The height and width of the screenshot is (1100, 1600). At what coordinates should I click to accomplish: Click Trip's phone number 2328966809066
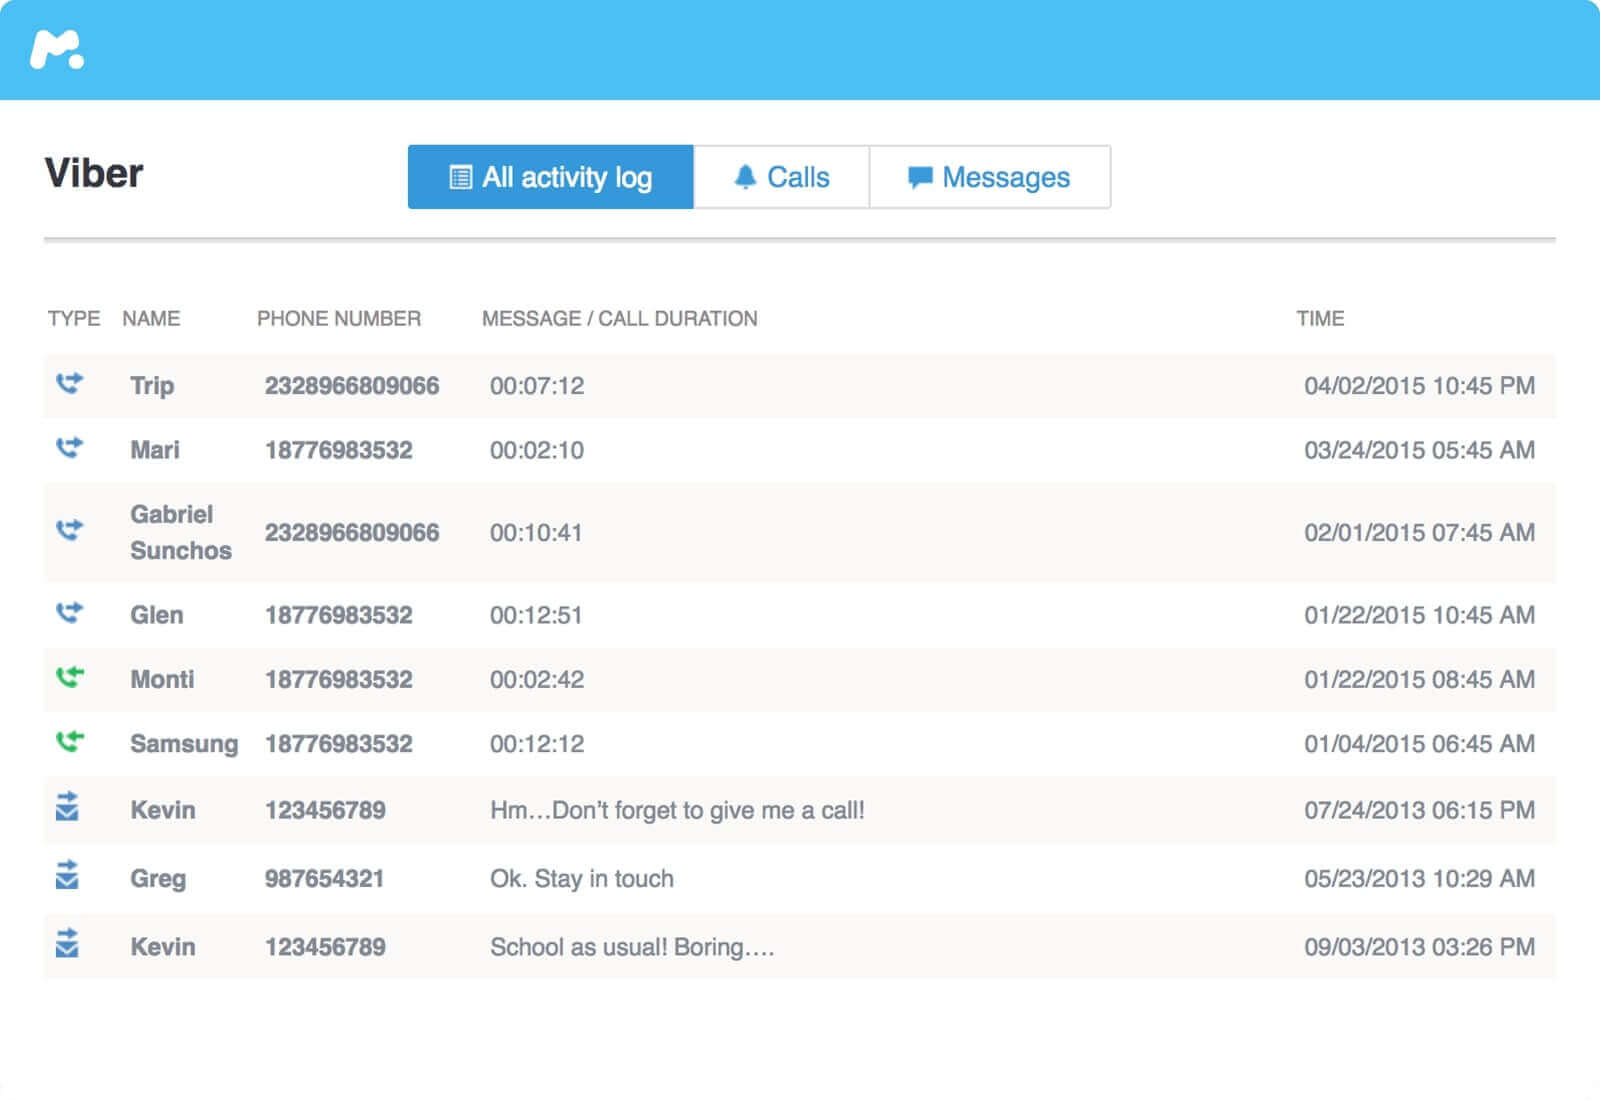[352, 386]
